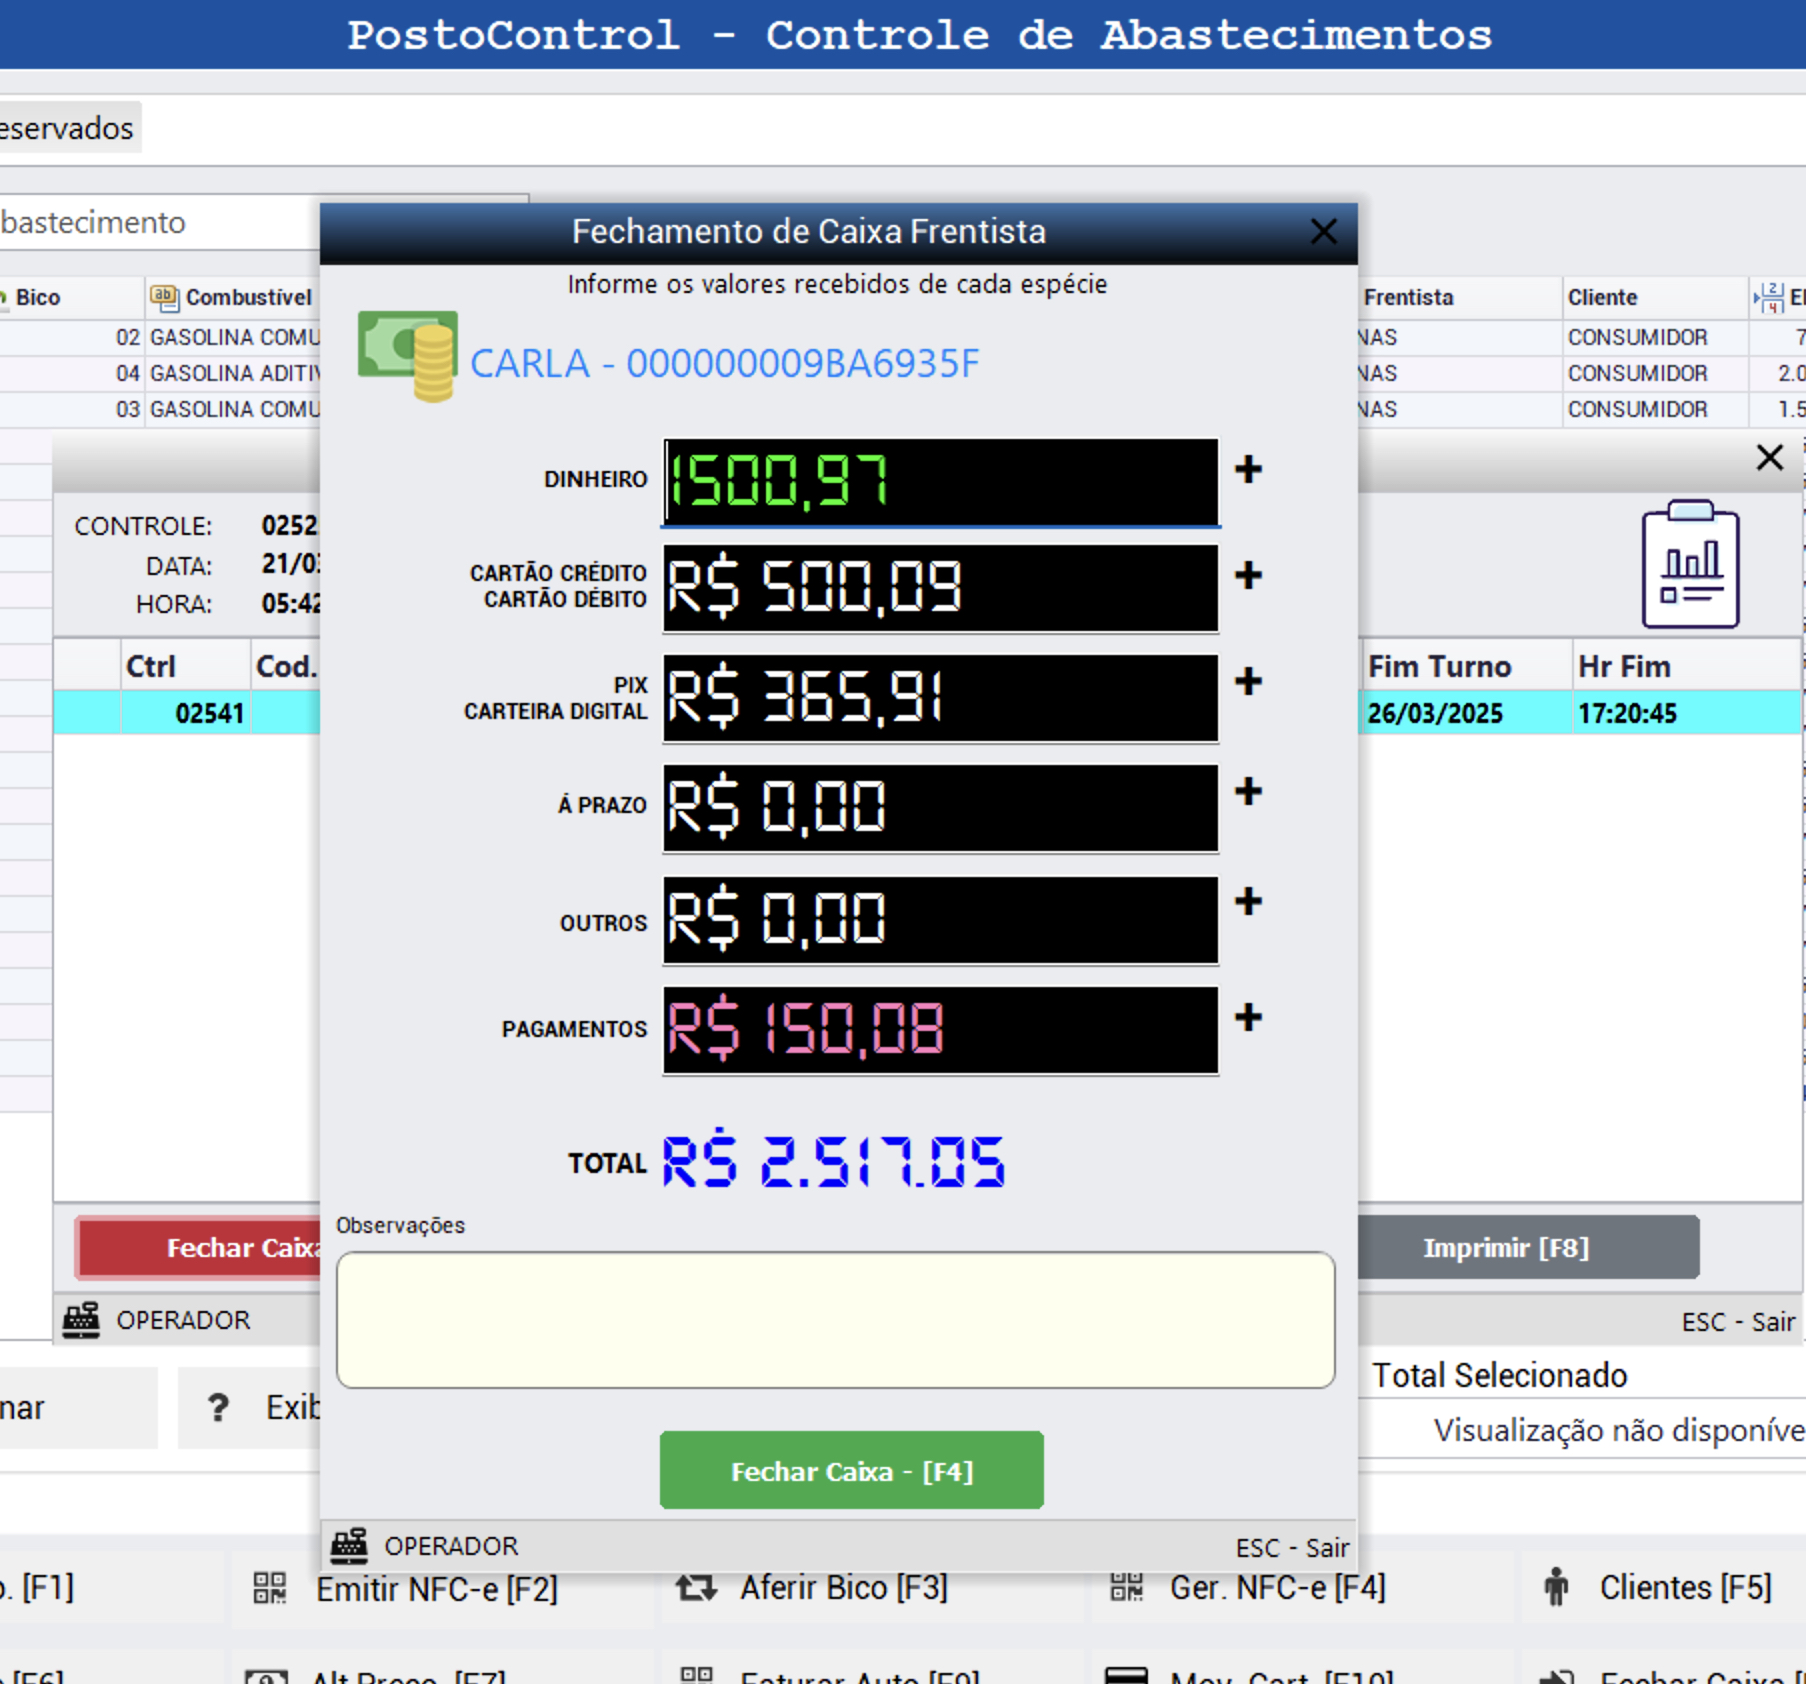Click the PAGAMENTOS value field

point(941,1030)
